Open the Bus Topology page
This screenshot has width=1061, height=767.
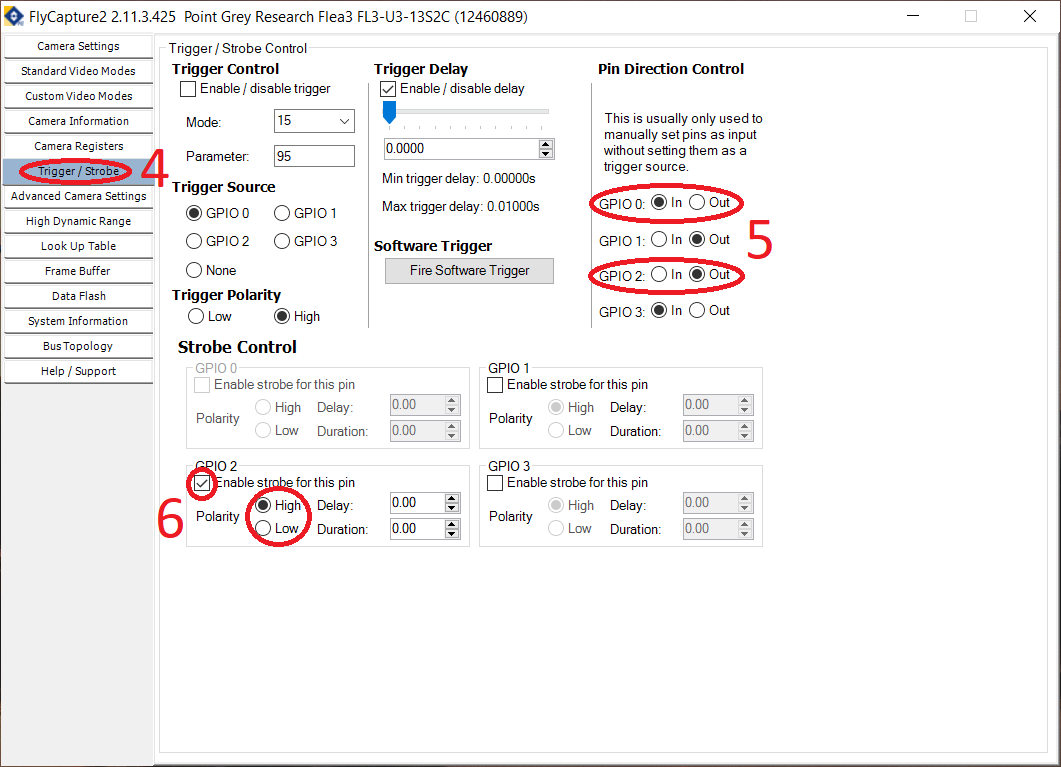coord(78,346)
